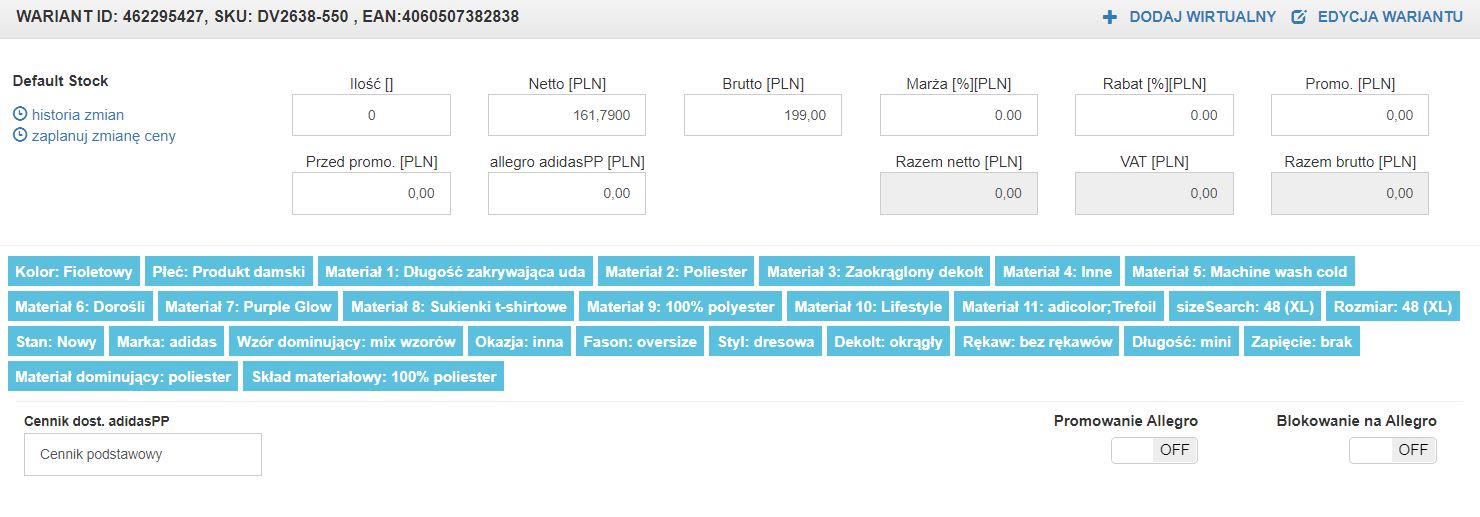Click the zaplanuj zmianę ceny link
Screen dimensions: 1480x517
coord(104,136)
